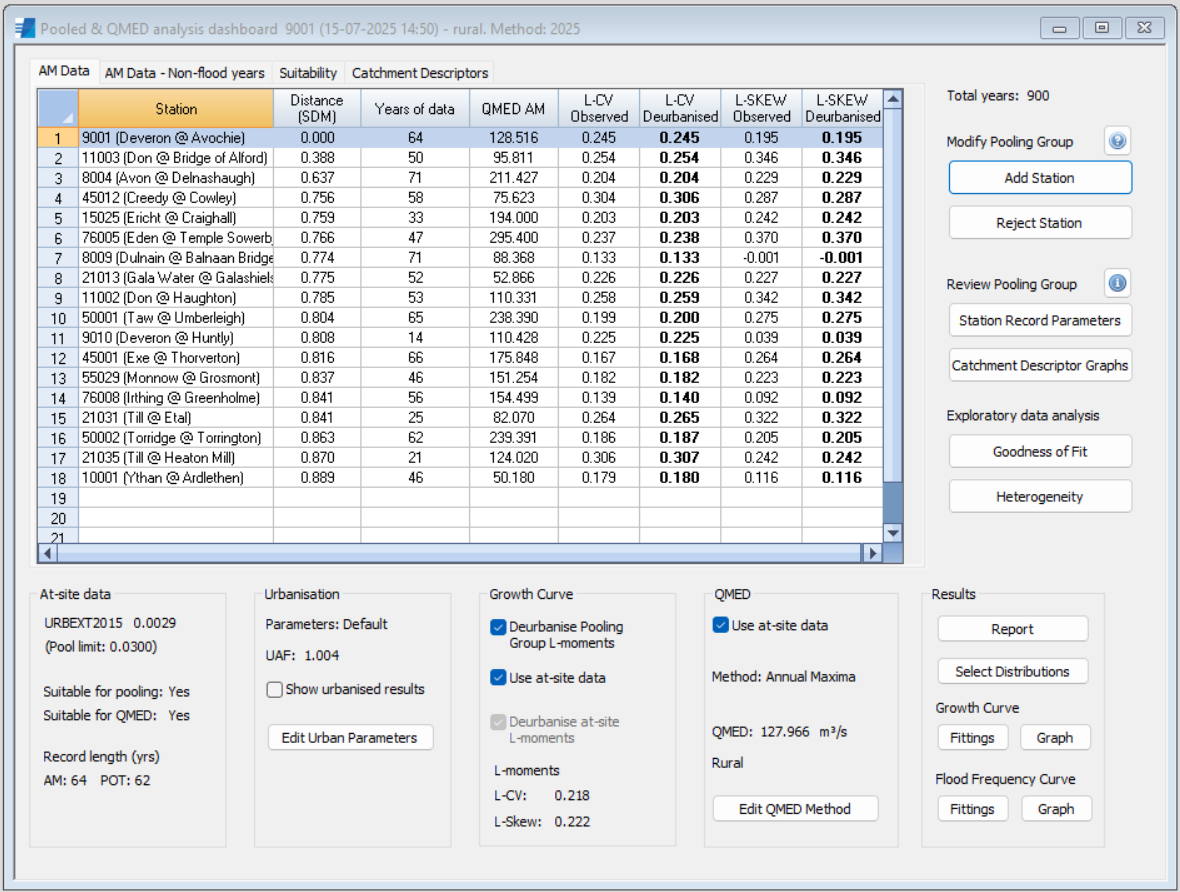The width and height of the screenshot is (1180, 892).
Task: Sort by the Station column header
Action: [175, 109]
